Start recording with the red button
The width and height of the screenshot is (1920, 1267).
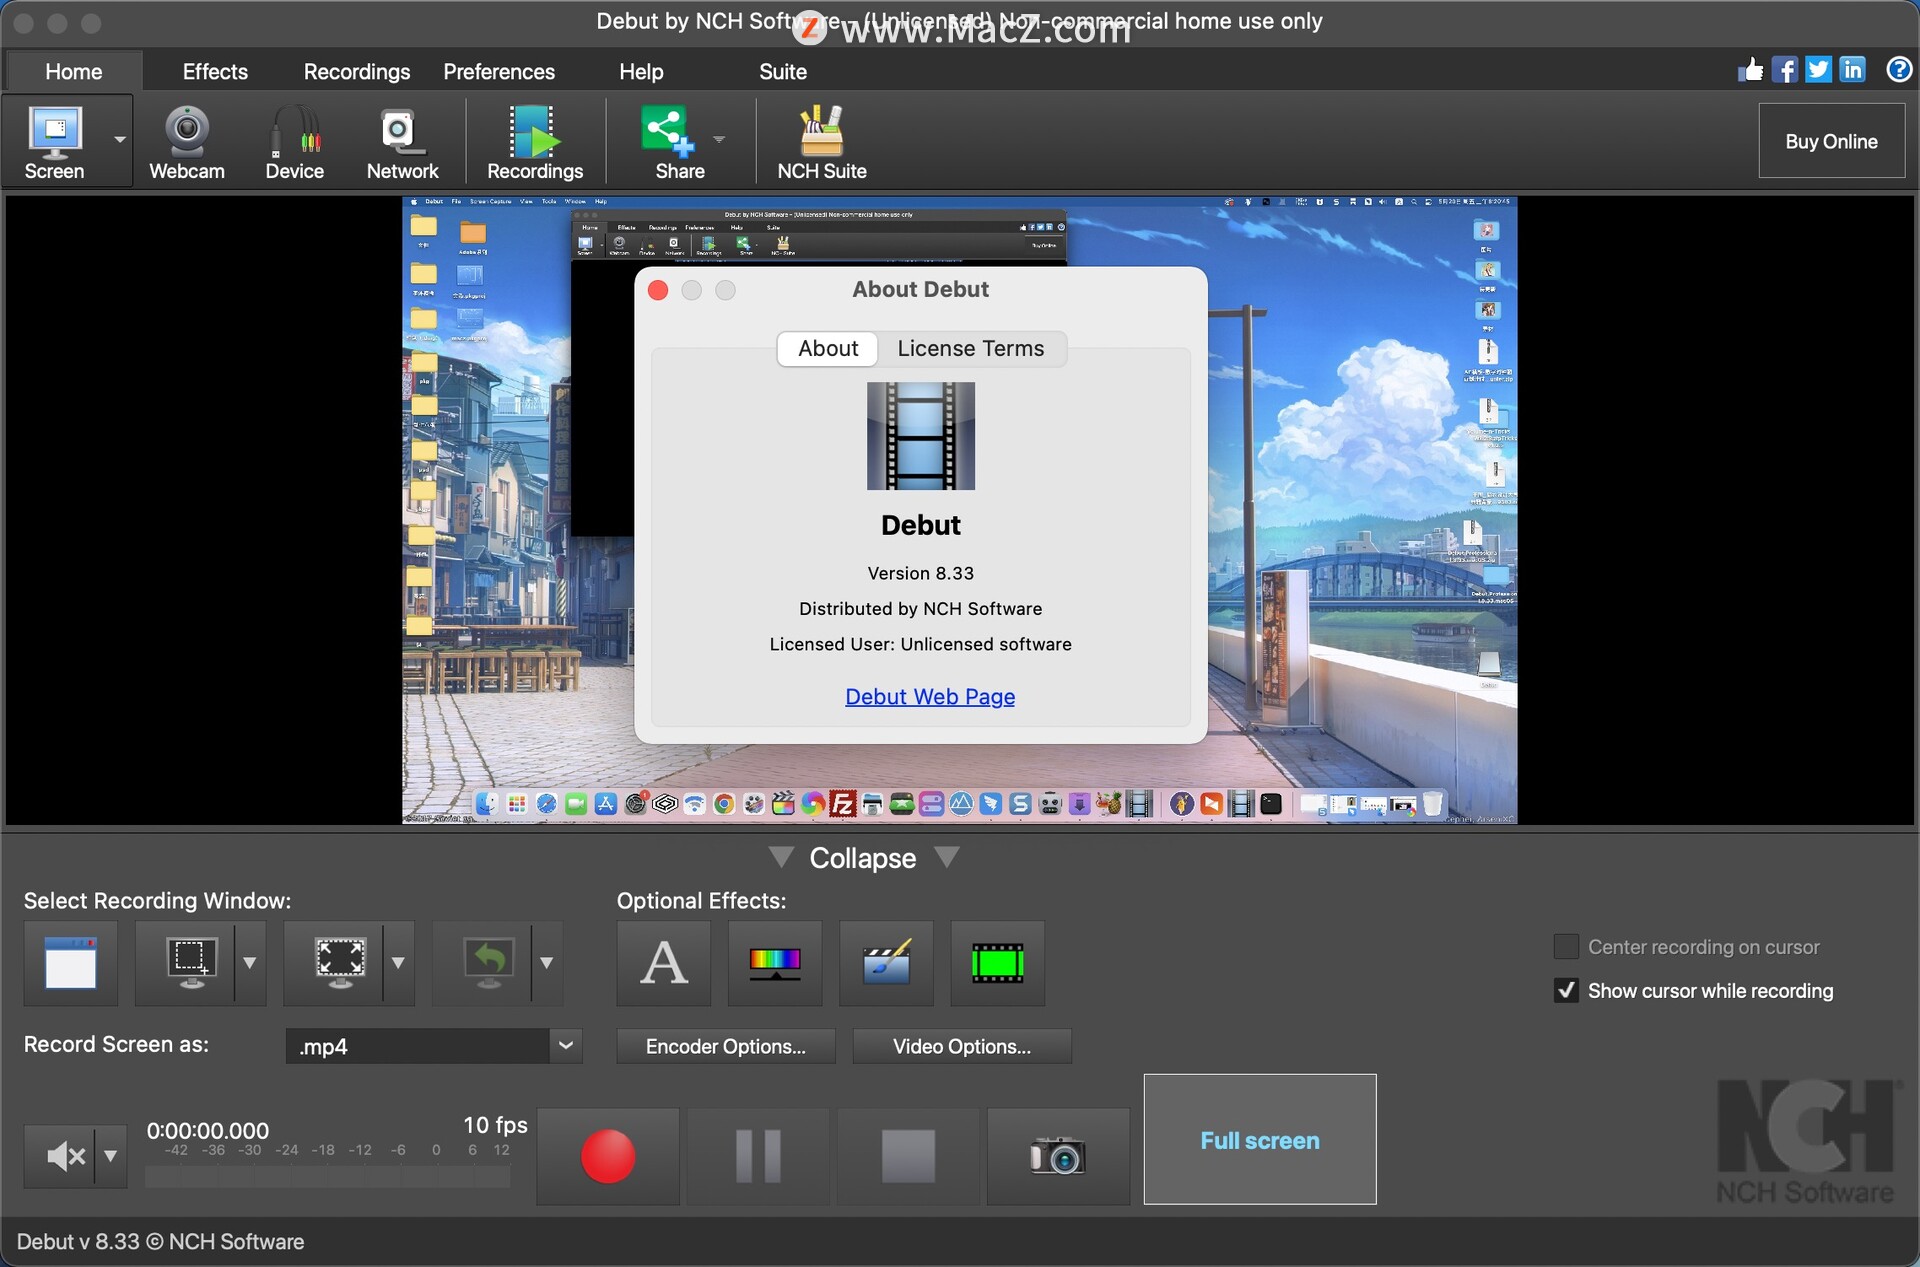click(608, 1156)
